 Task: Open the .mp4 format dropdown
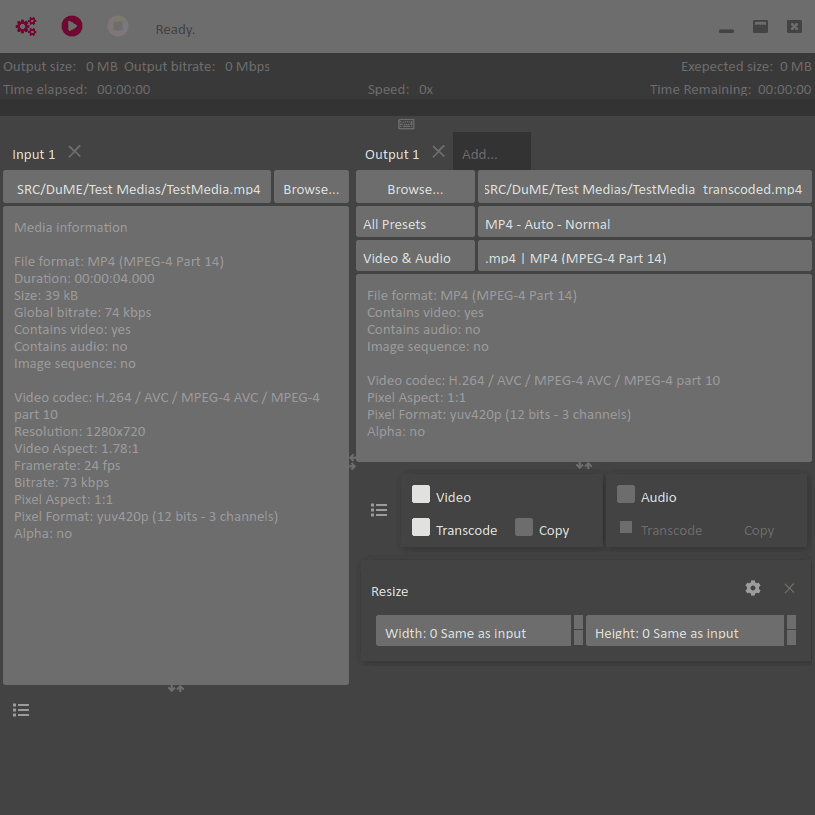pyautogui.click(x=644, y=258)
